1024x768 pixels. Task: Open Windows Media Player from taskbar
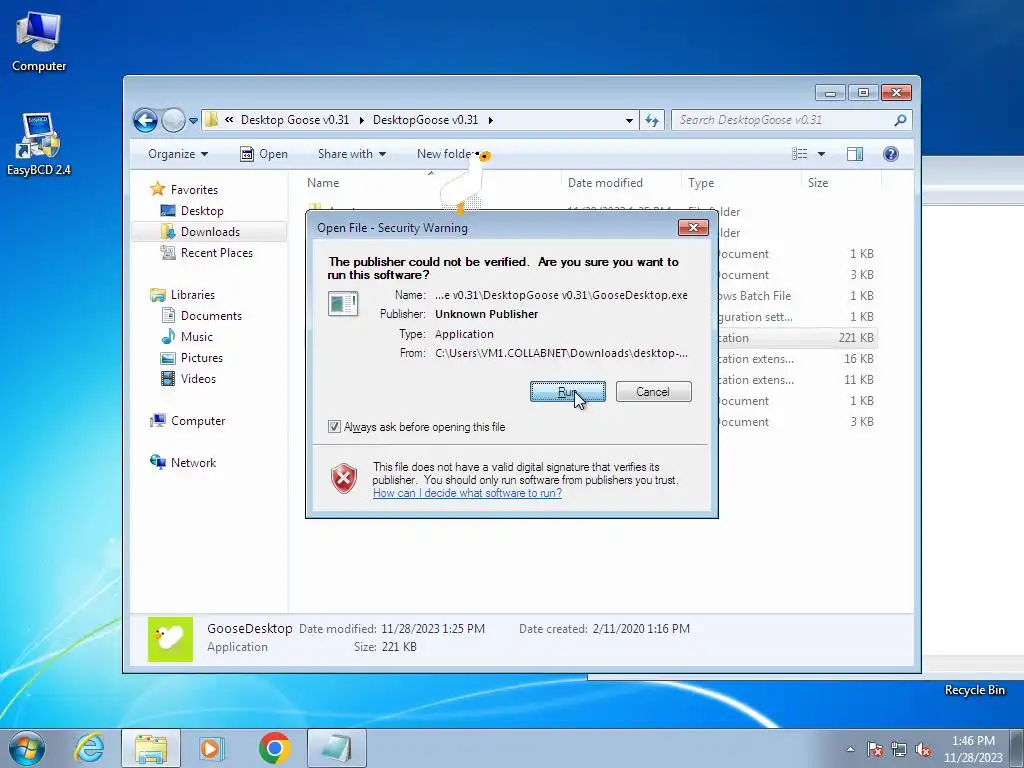[x=212, y=748]
